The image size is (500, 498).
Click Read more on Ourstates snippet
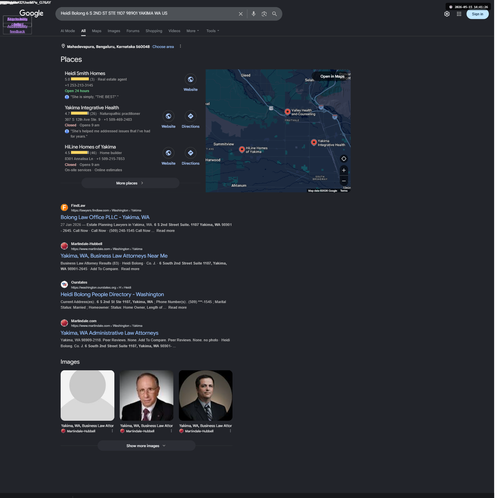177,308
